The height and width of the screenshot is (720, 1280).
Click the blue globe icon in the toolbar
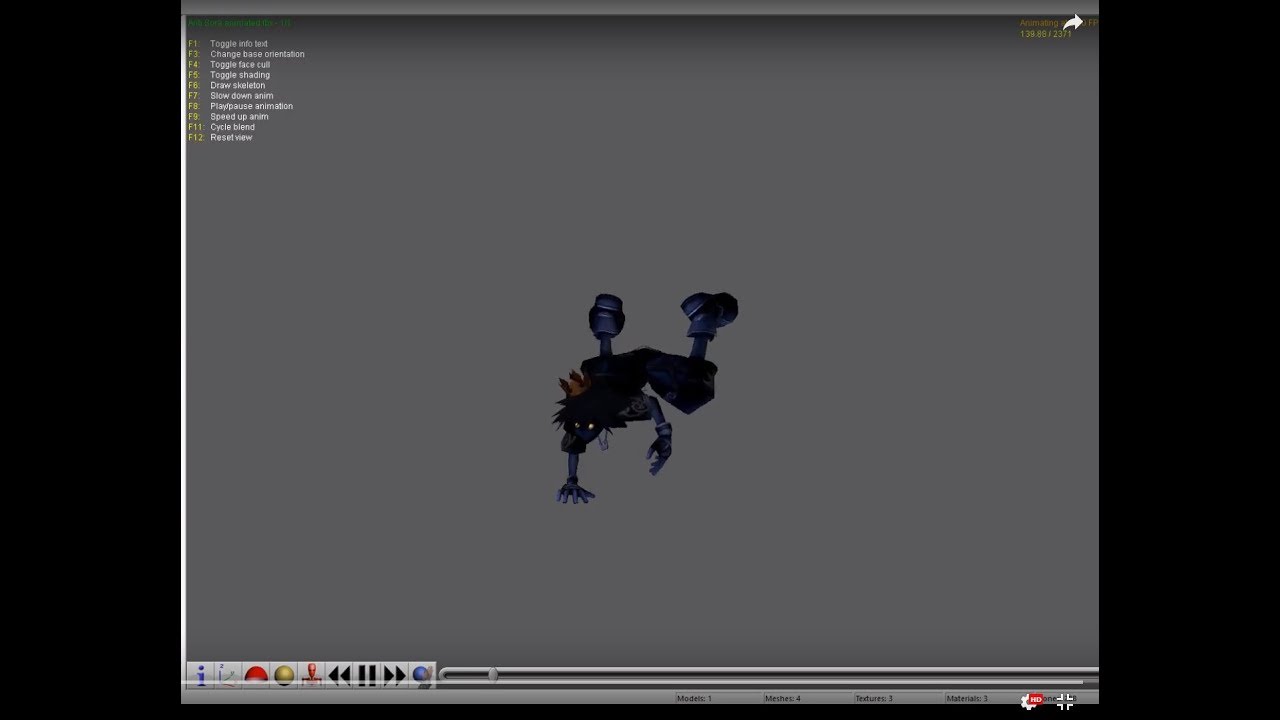(422, 675)
